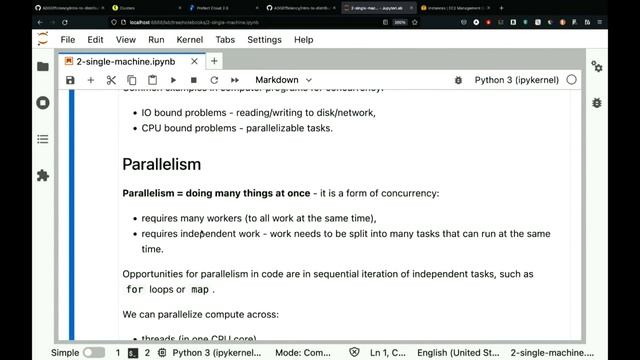Click 2-single-machine.... status bar filename

tap(552, 353)
